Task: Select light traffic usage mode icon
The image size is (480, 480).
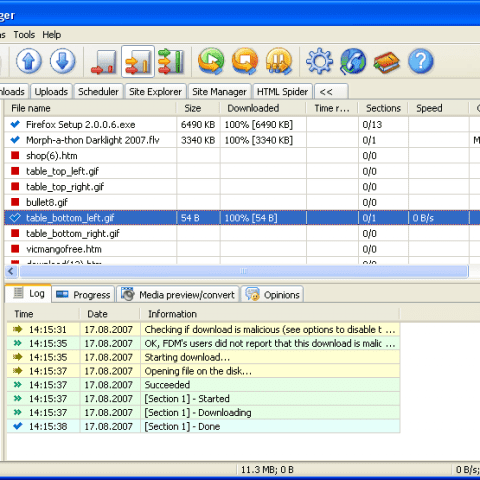Action: click(x=104, y=61)
